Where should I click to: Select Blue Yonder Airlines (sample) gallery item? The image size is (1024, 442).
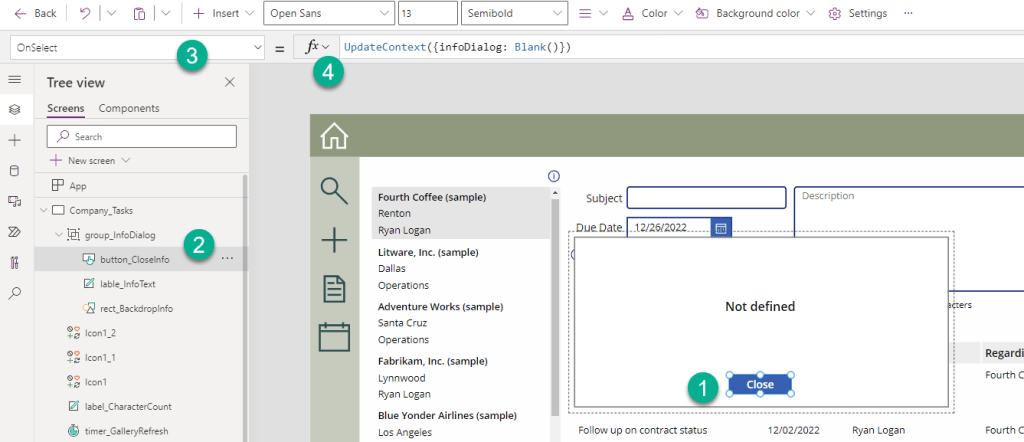(461, 423)
